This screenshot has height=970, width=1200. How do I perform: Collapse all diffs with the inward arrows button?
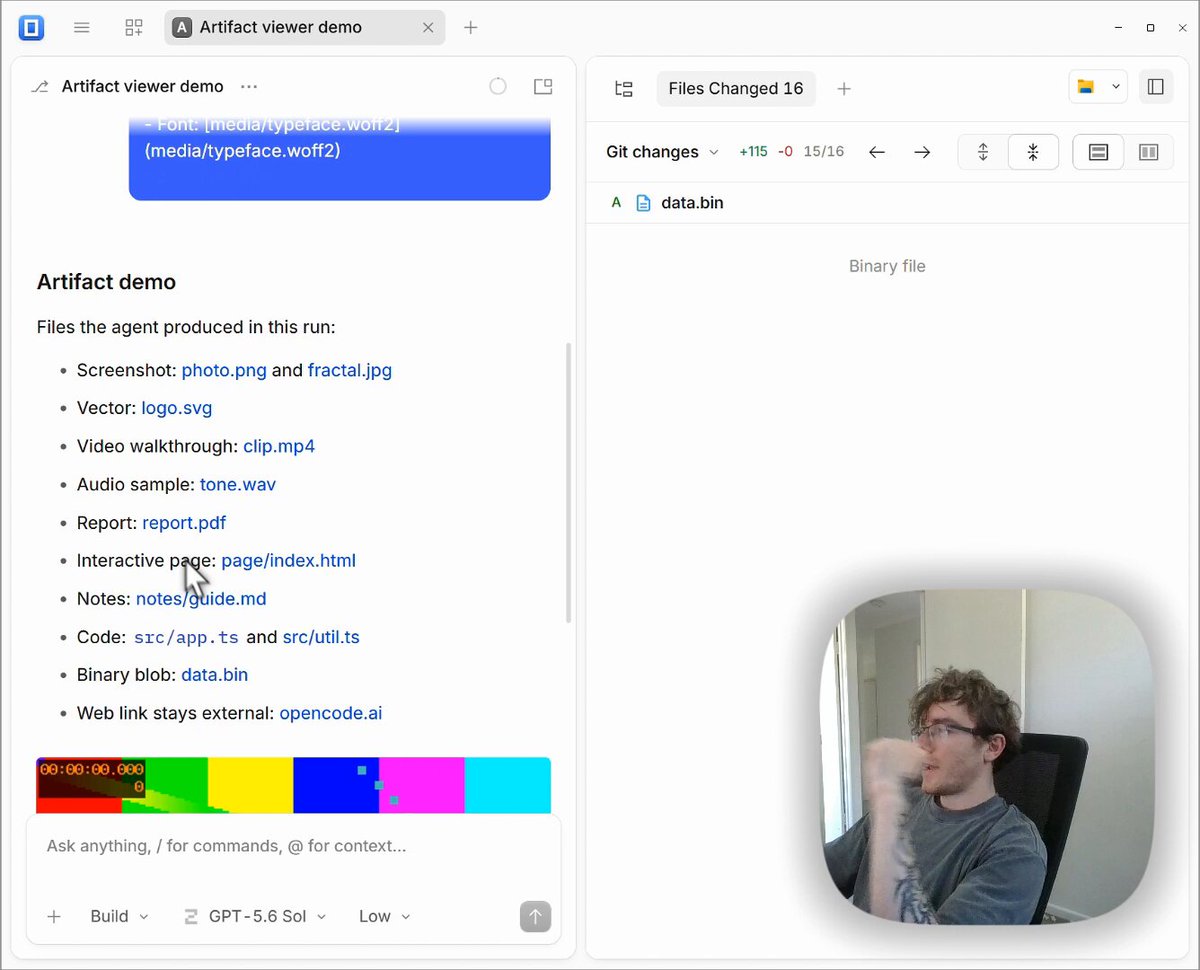pyautogui.click(x=1033, y=152)
